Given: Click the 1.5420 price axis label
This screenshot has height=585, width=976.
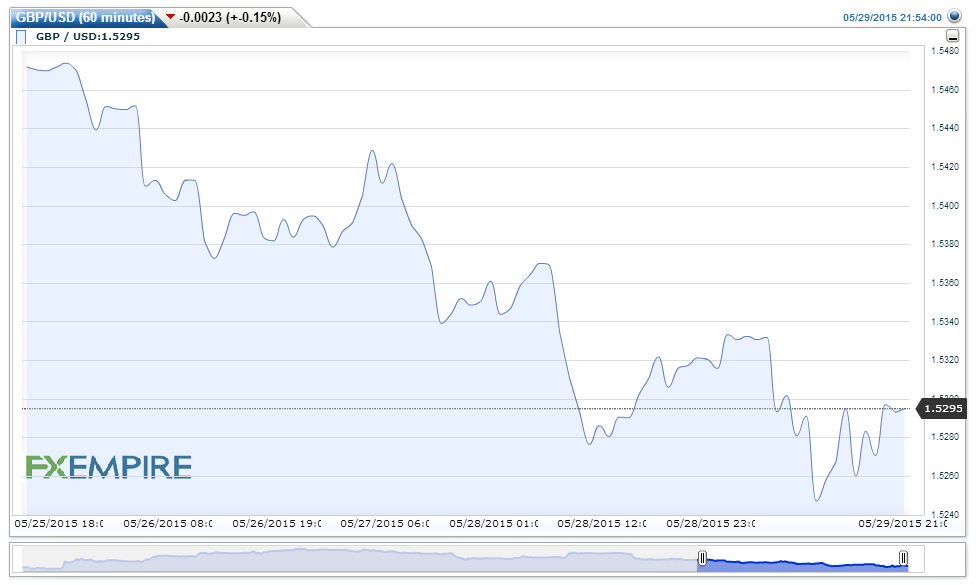Looking at the screenshot, I should [945, 167].
